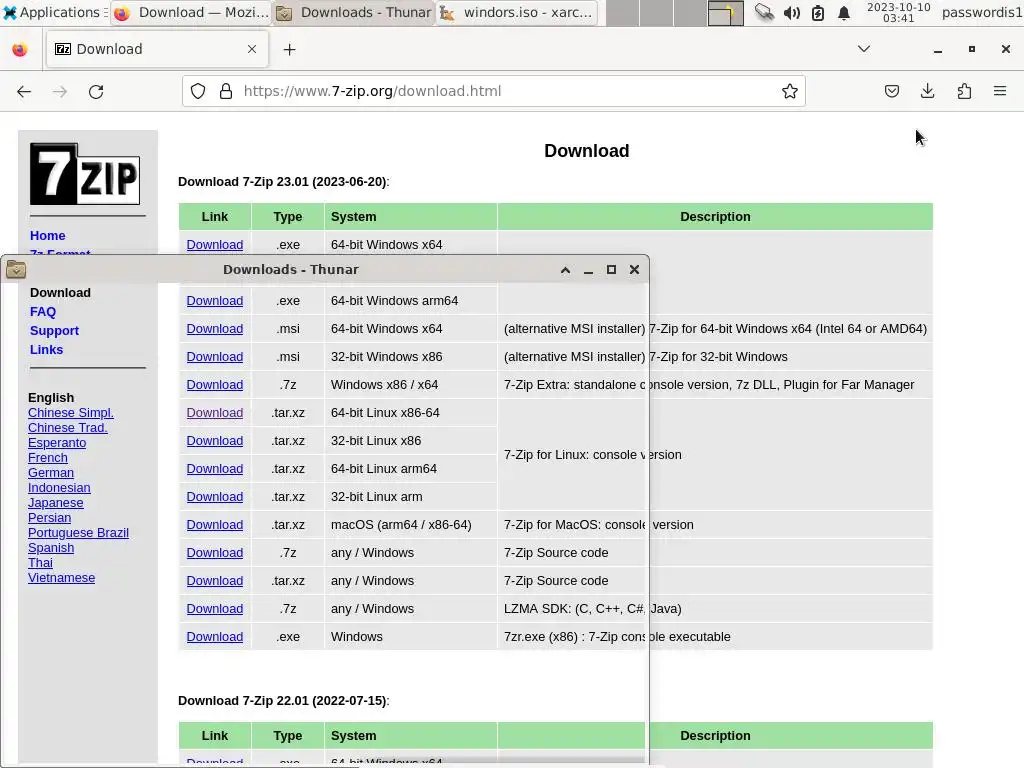Roll up the Thunar window with the arrow

pyautogui.click(x=566, y=270)
